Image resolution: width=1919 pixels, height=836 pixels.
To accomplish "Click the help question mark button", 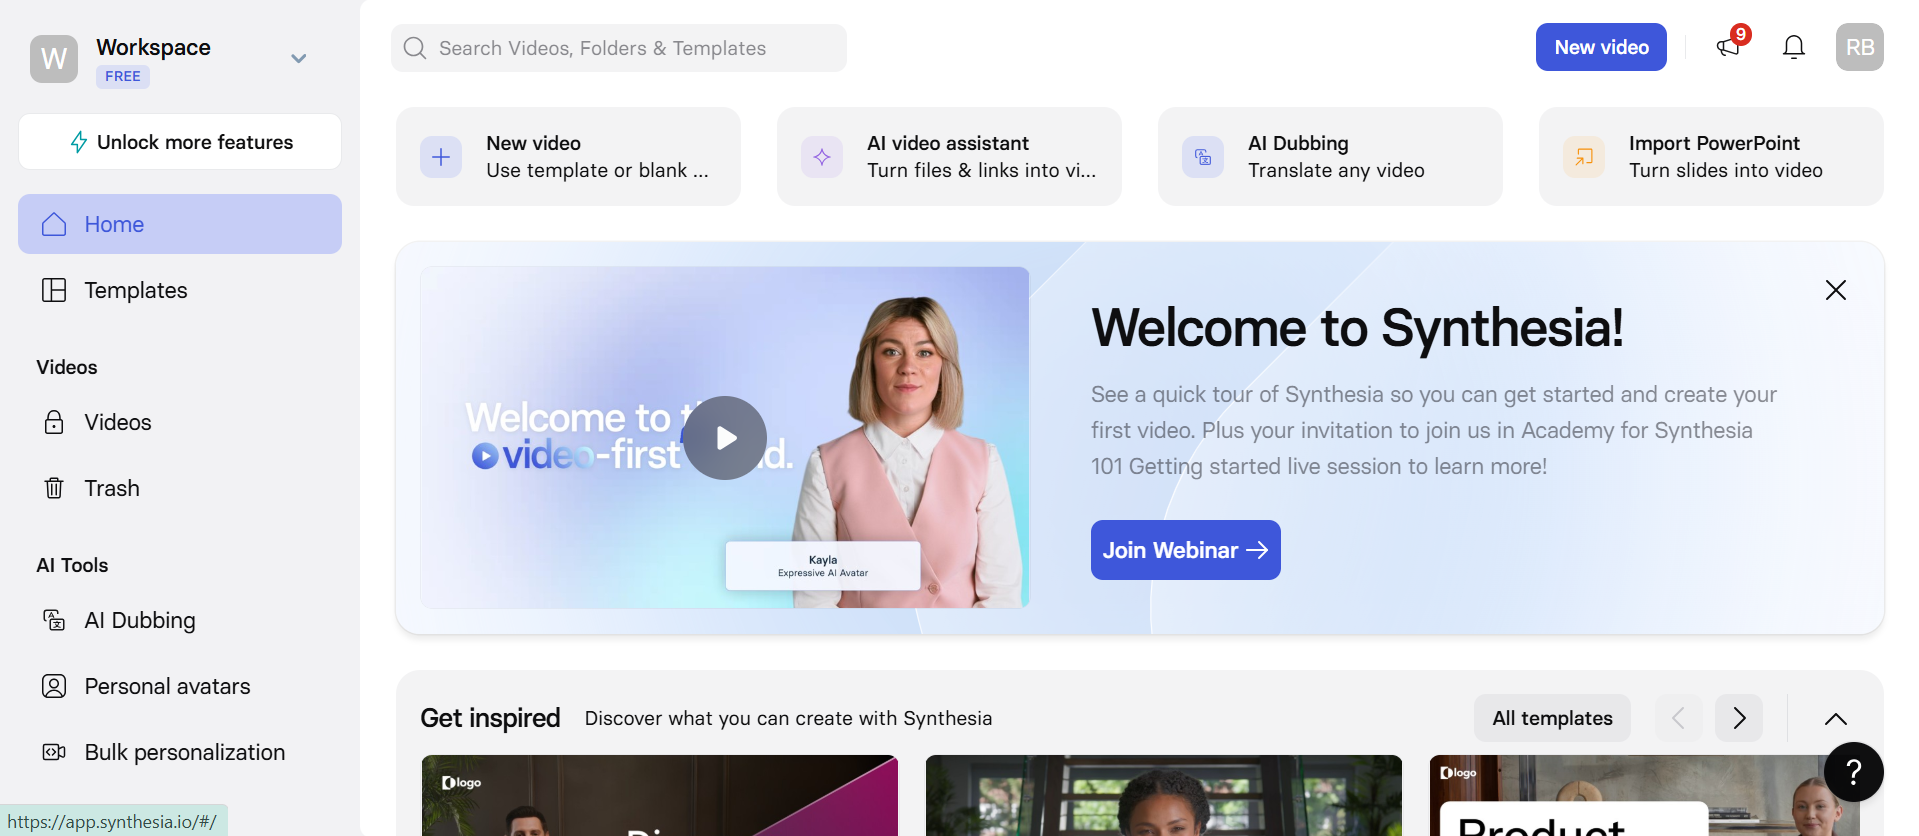I will (x=1853, y=772).
